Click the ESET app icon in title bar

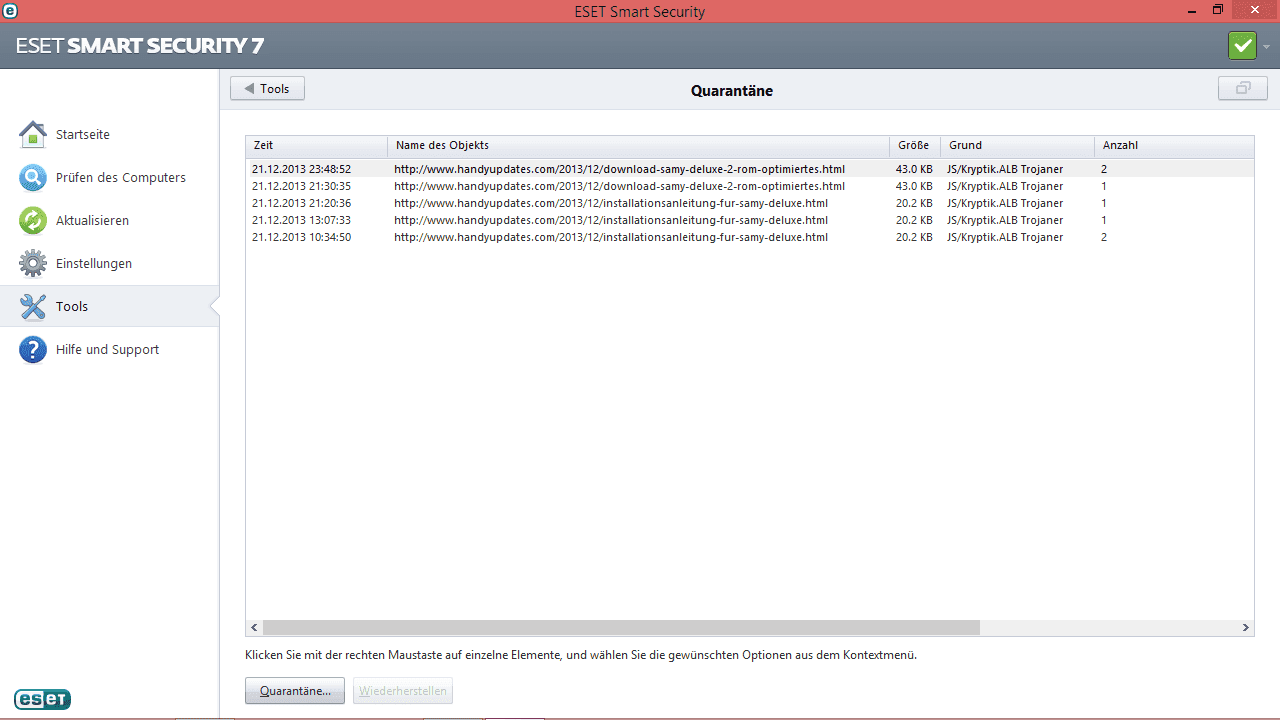point(9,10)
